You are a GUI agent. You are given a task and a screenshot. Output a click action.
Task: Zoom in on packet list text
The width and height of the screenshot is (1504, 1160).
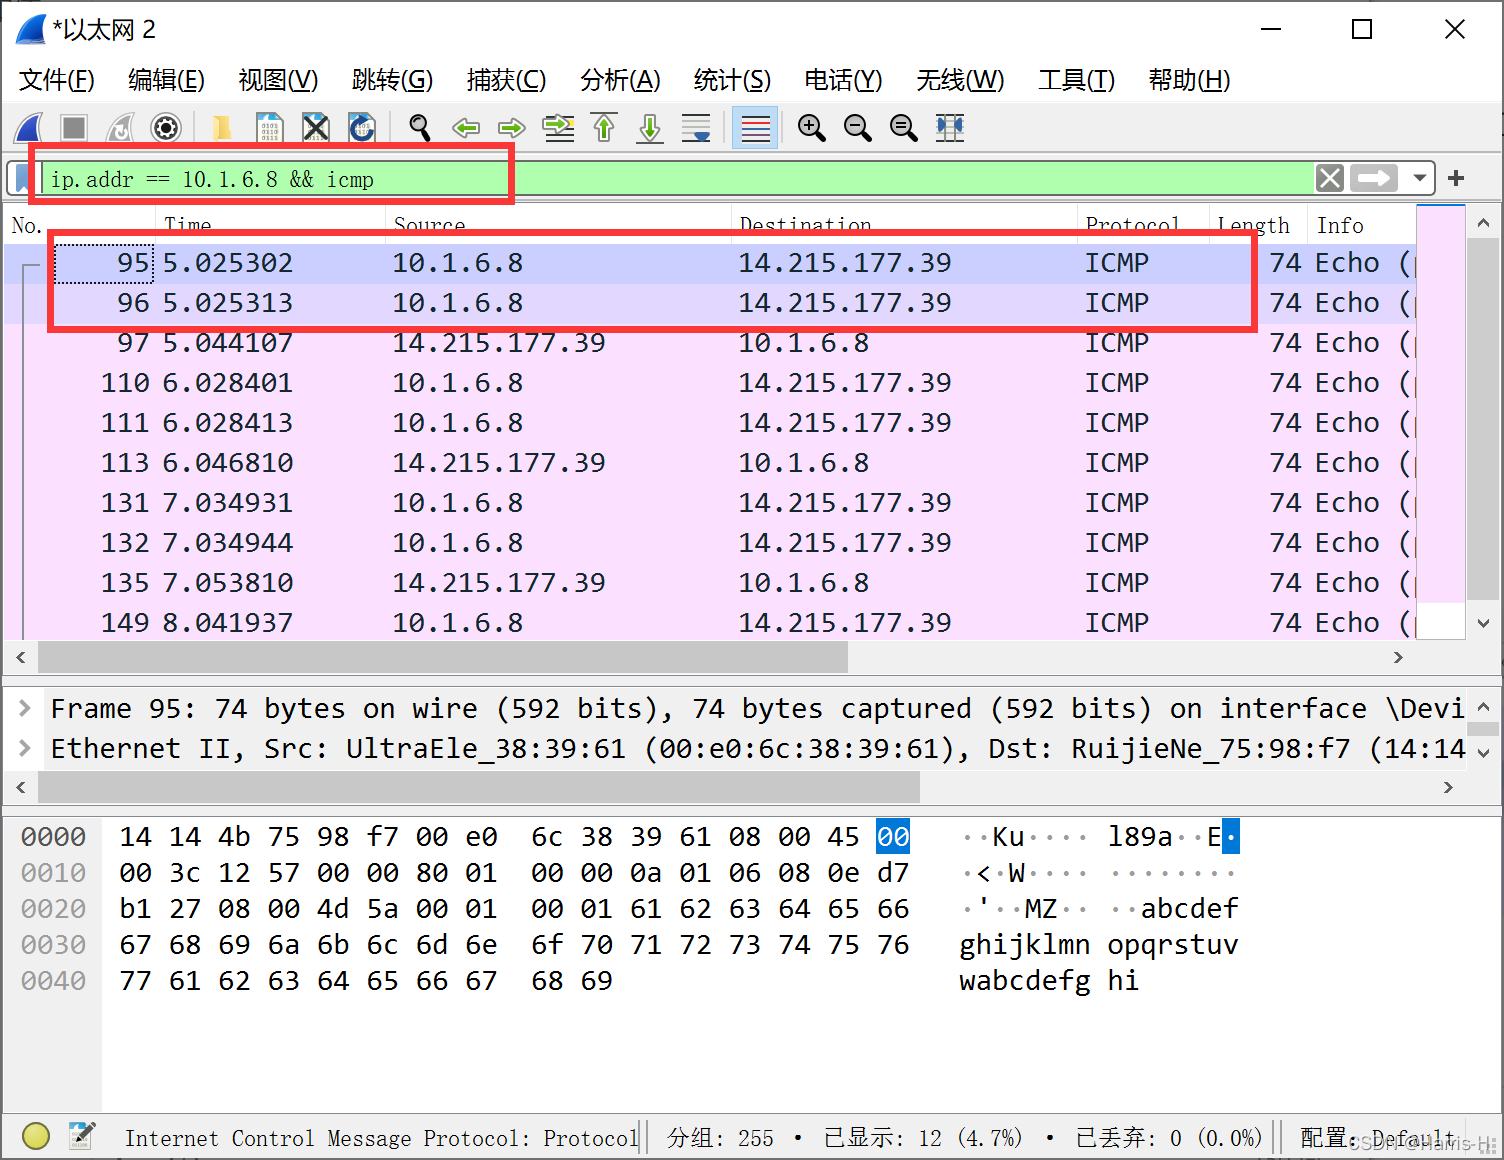[811, 128]
